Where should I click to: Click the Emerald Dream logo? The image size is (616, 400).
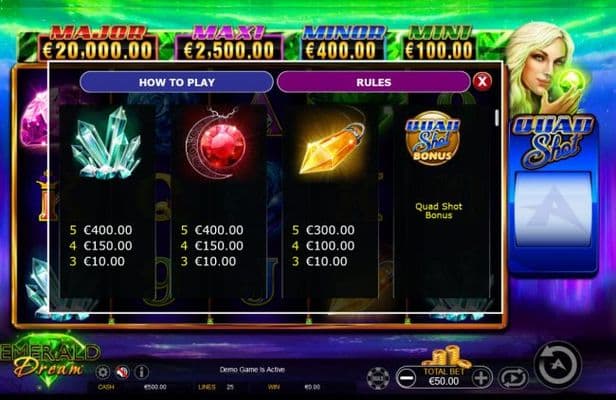(50, 360)
